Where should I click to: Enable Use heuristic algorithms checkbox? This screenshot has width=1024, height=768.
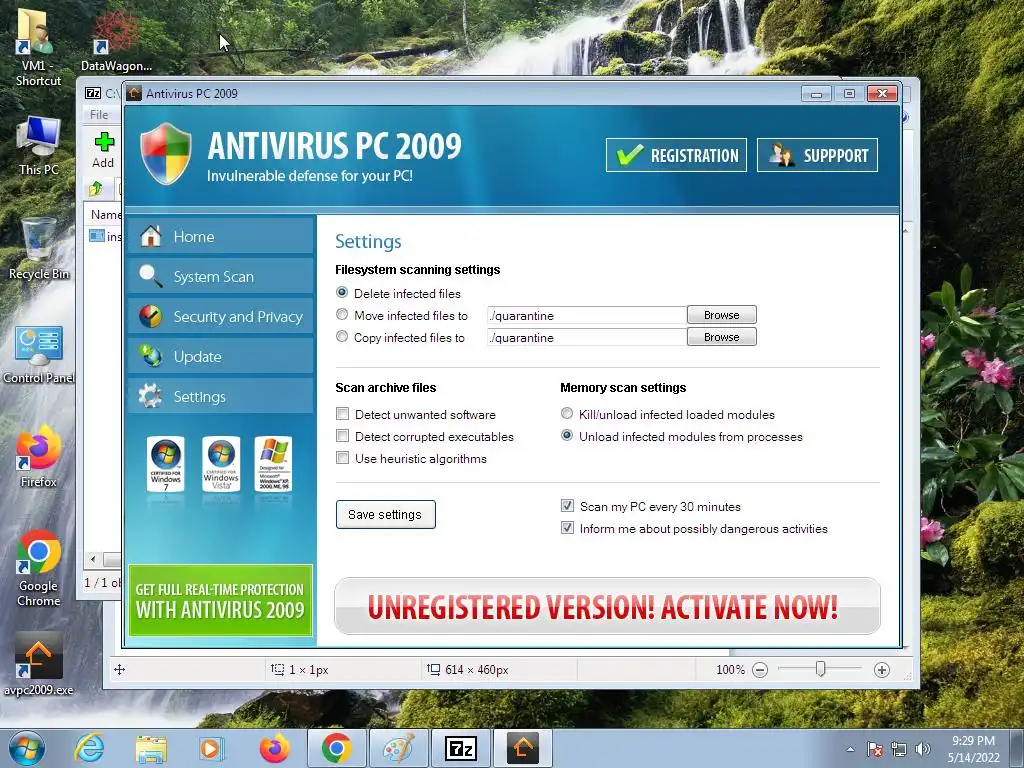pos(342,458)
